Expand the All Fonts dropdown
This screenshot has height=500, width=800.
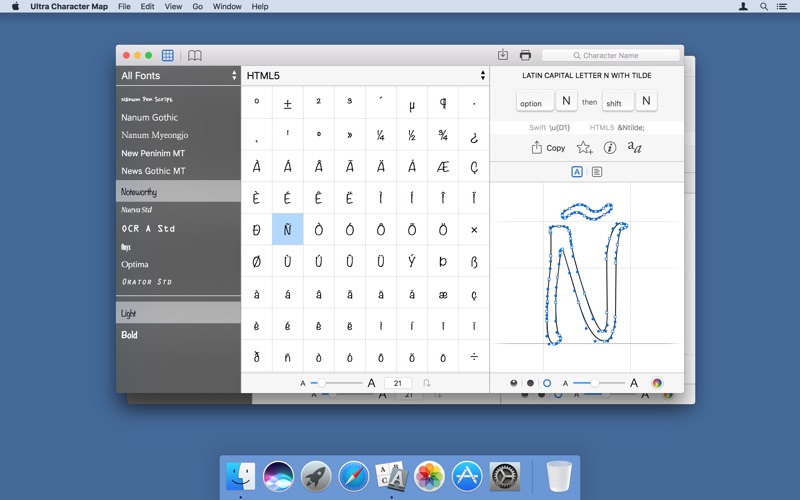pyautogui.click(x=178, y=76)
